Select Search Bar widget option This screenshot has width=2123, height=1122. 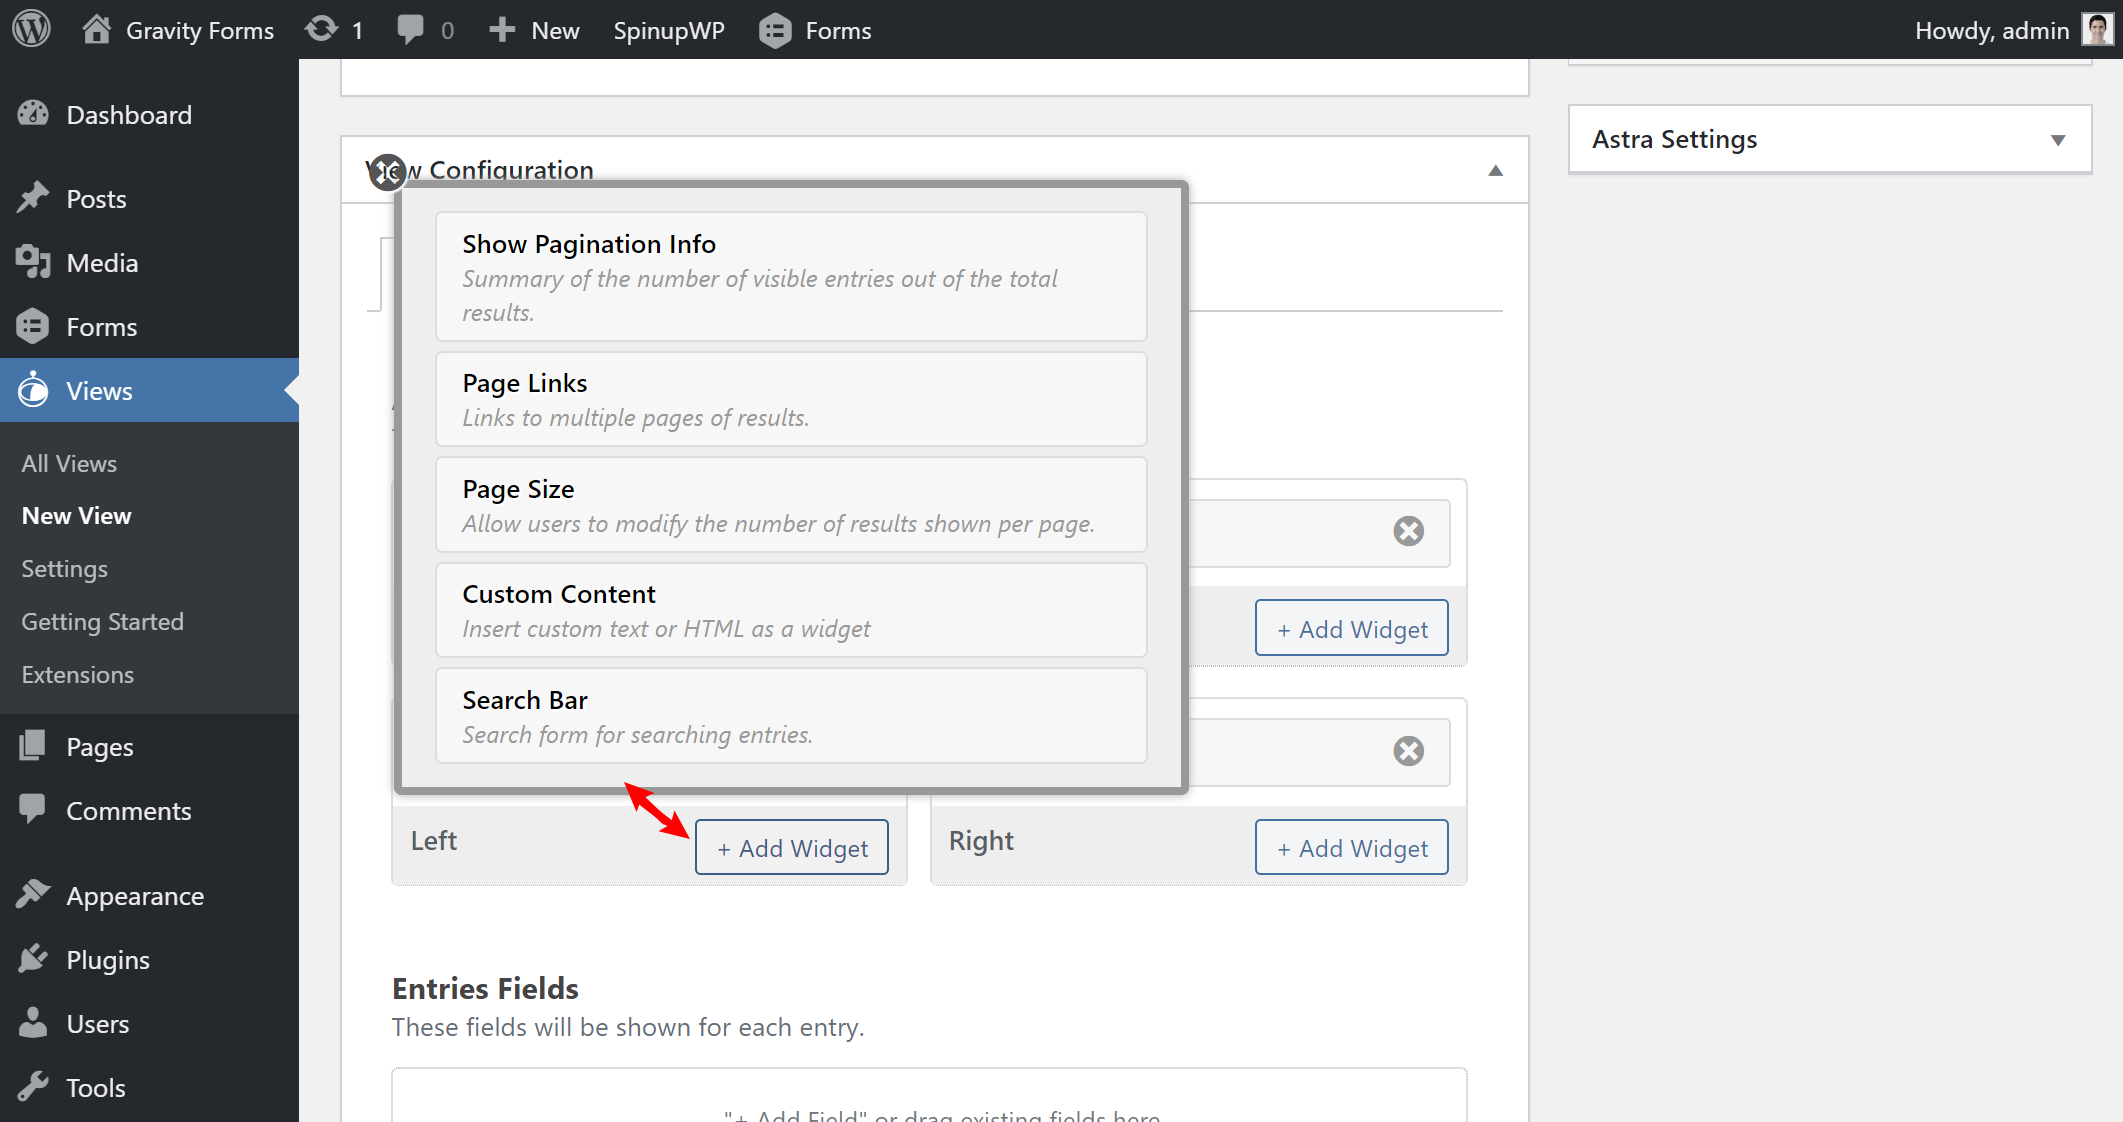tap(791, 716)
